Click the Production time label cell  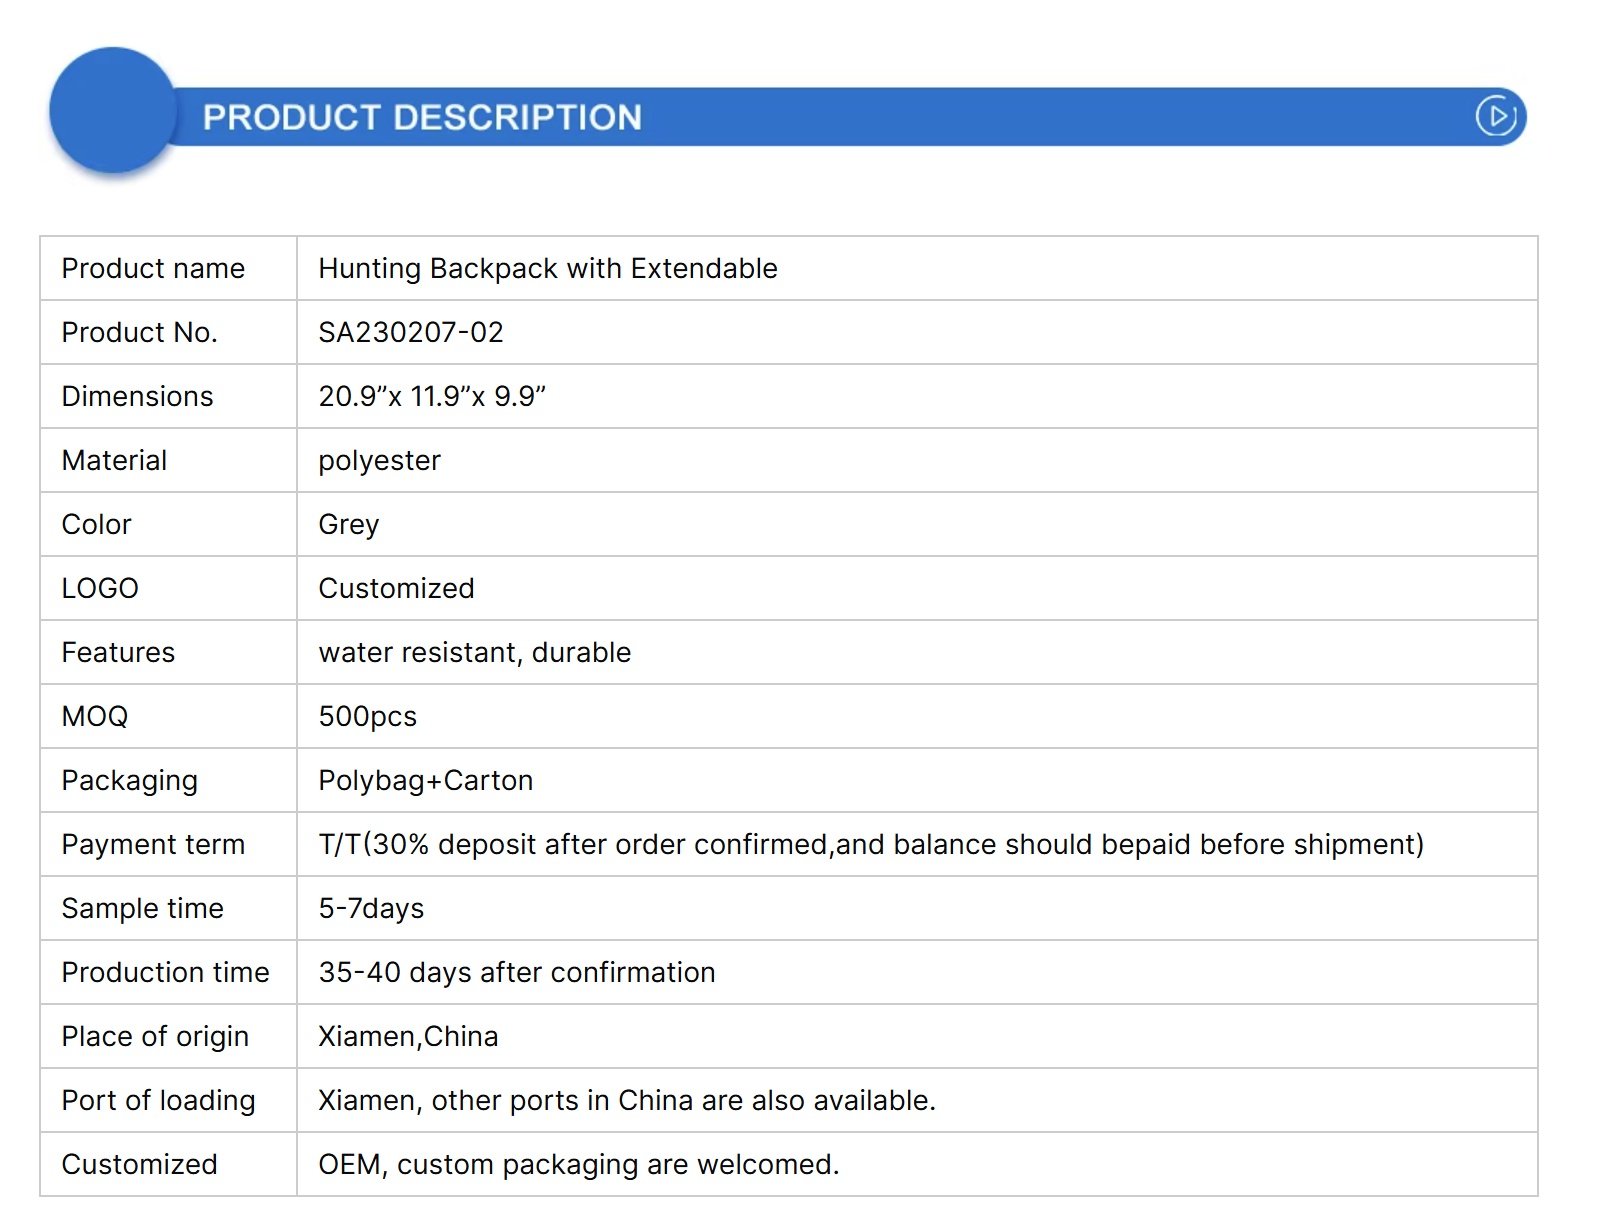168,972
